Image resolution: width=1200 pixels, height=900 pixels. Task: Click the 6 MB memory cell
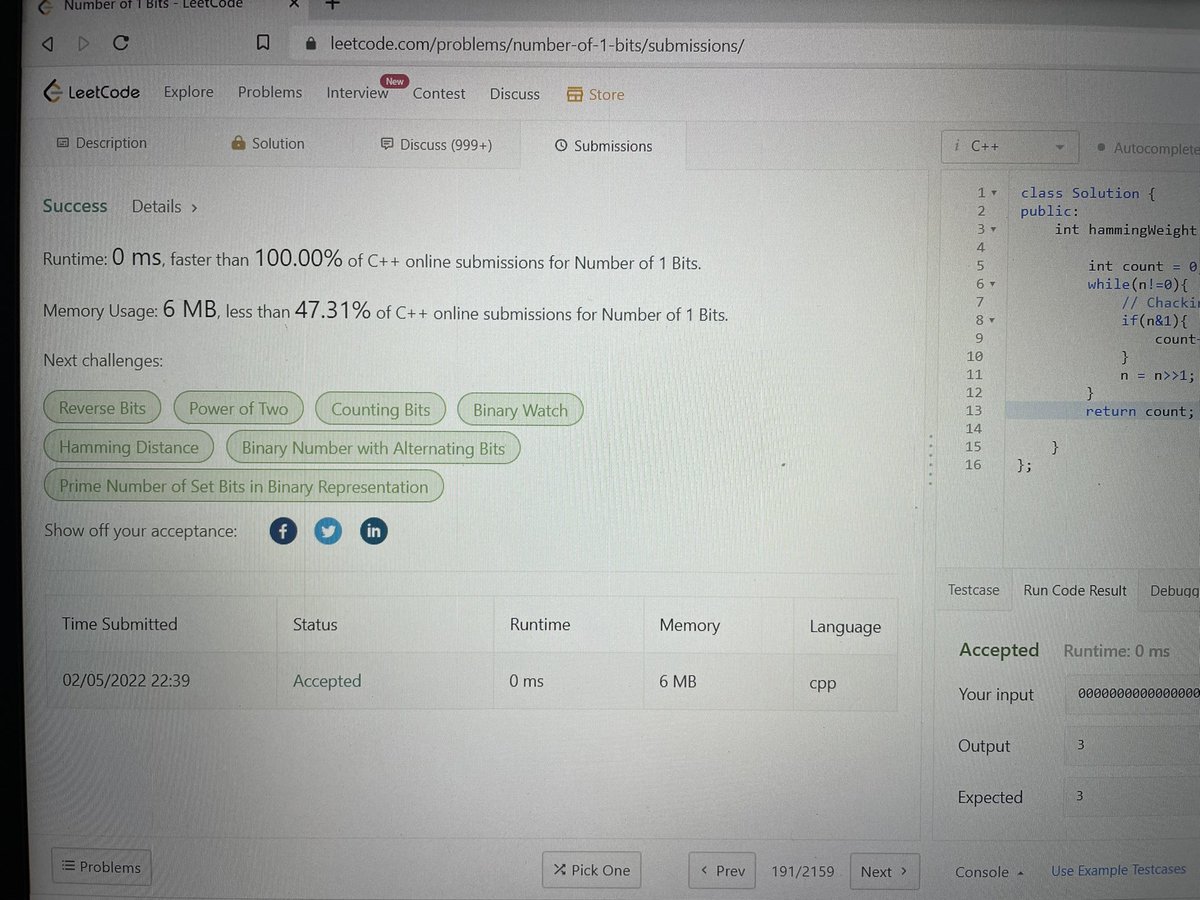point(678,682)
